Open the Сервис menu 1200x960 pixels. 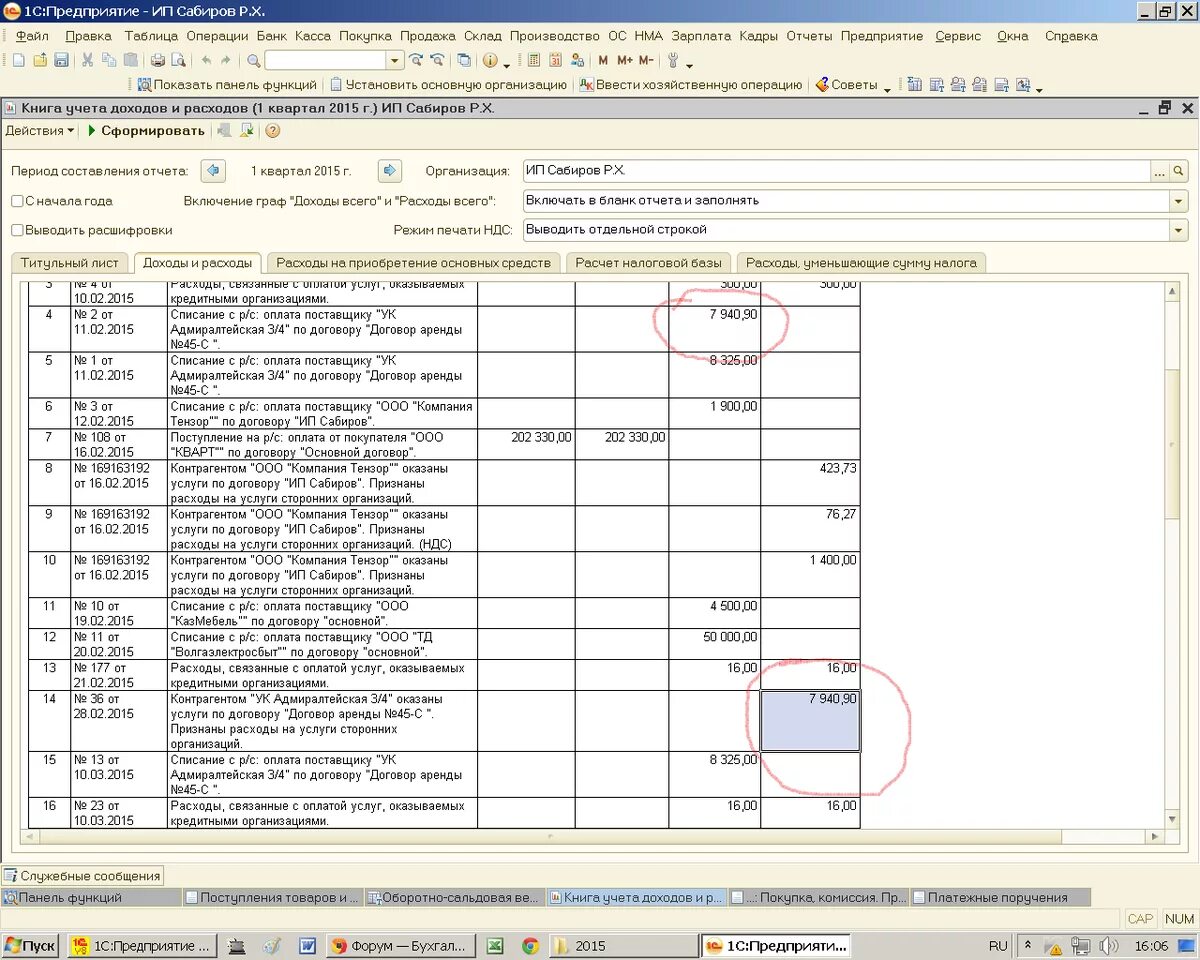[x=958, y=36]
